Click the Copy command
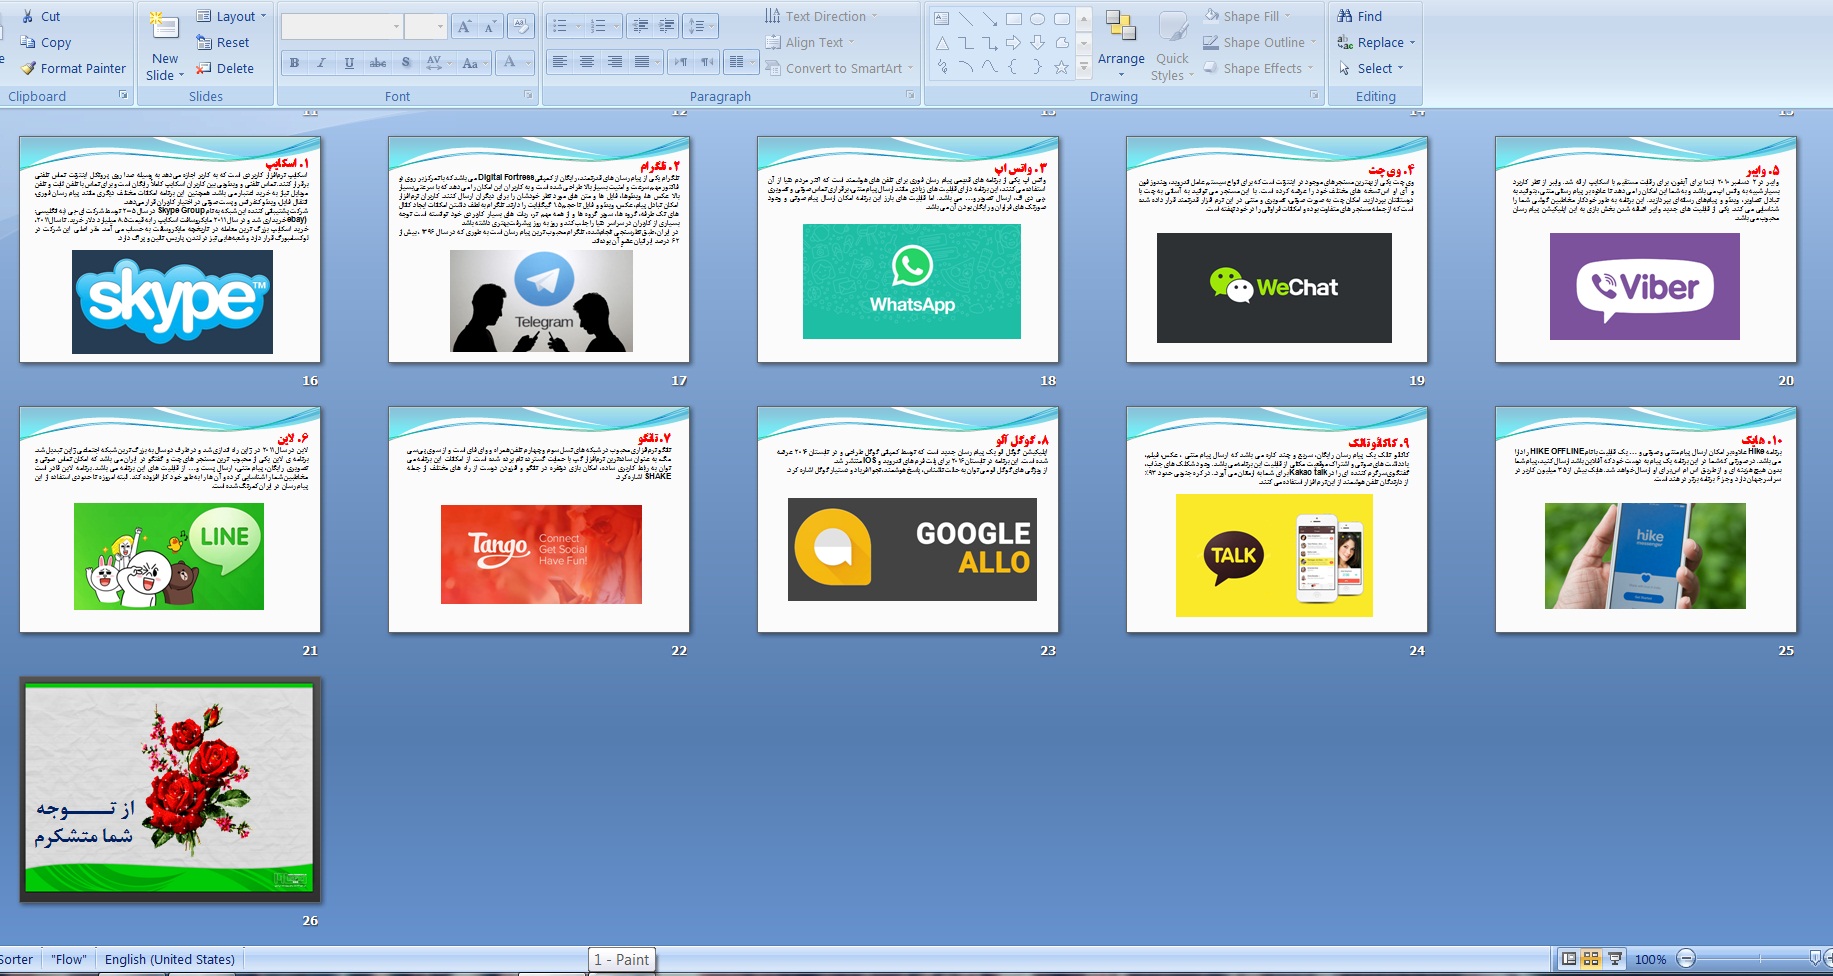The height and width of the screenshot is (976, 1833). 46,42
